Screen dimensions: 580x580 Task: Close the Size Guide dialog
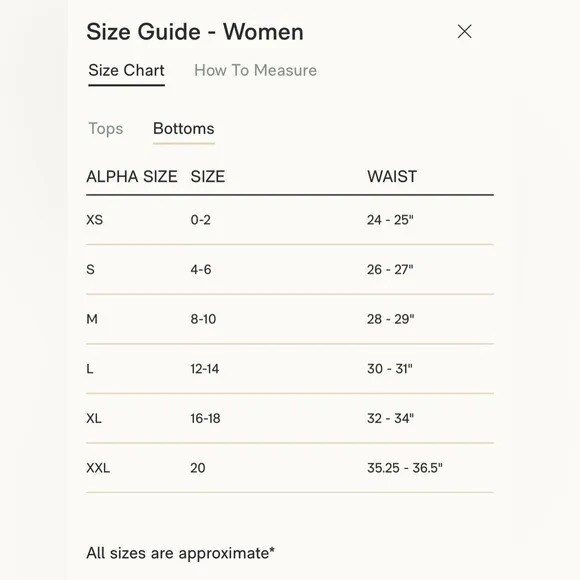[x=464, y=31]
